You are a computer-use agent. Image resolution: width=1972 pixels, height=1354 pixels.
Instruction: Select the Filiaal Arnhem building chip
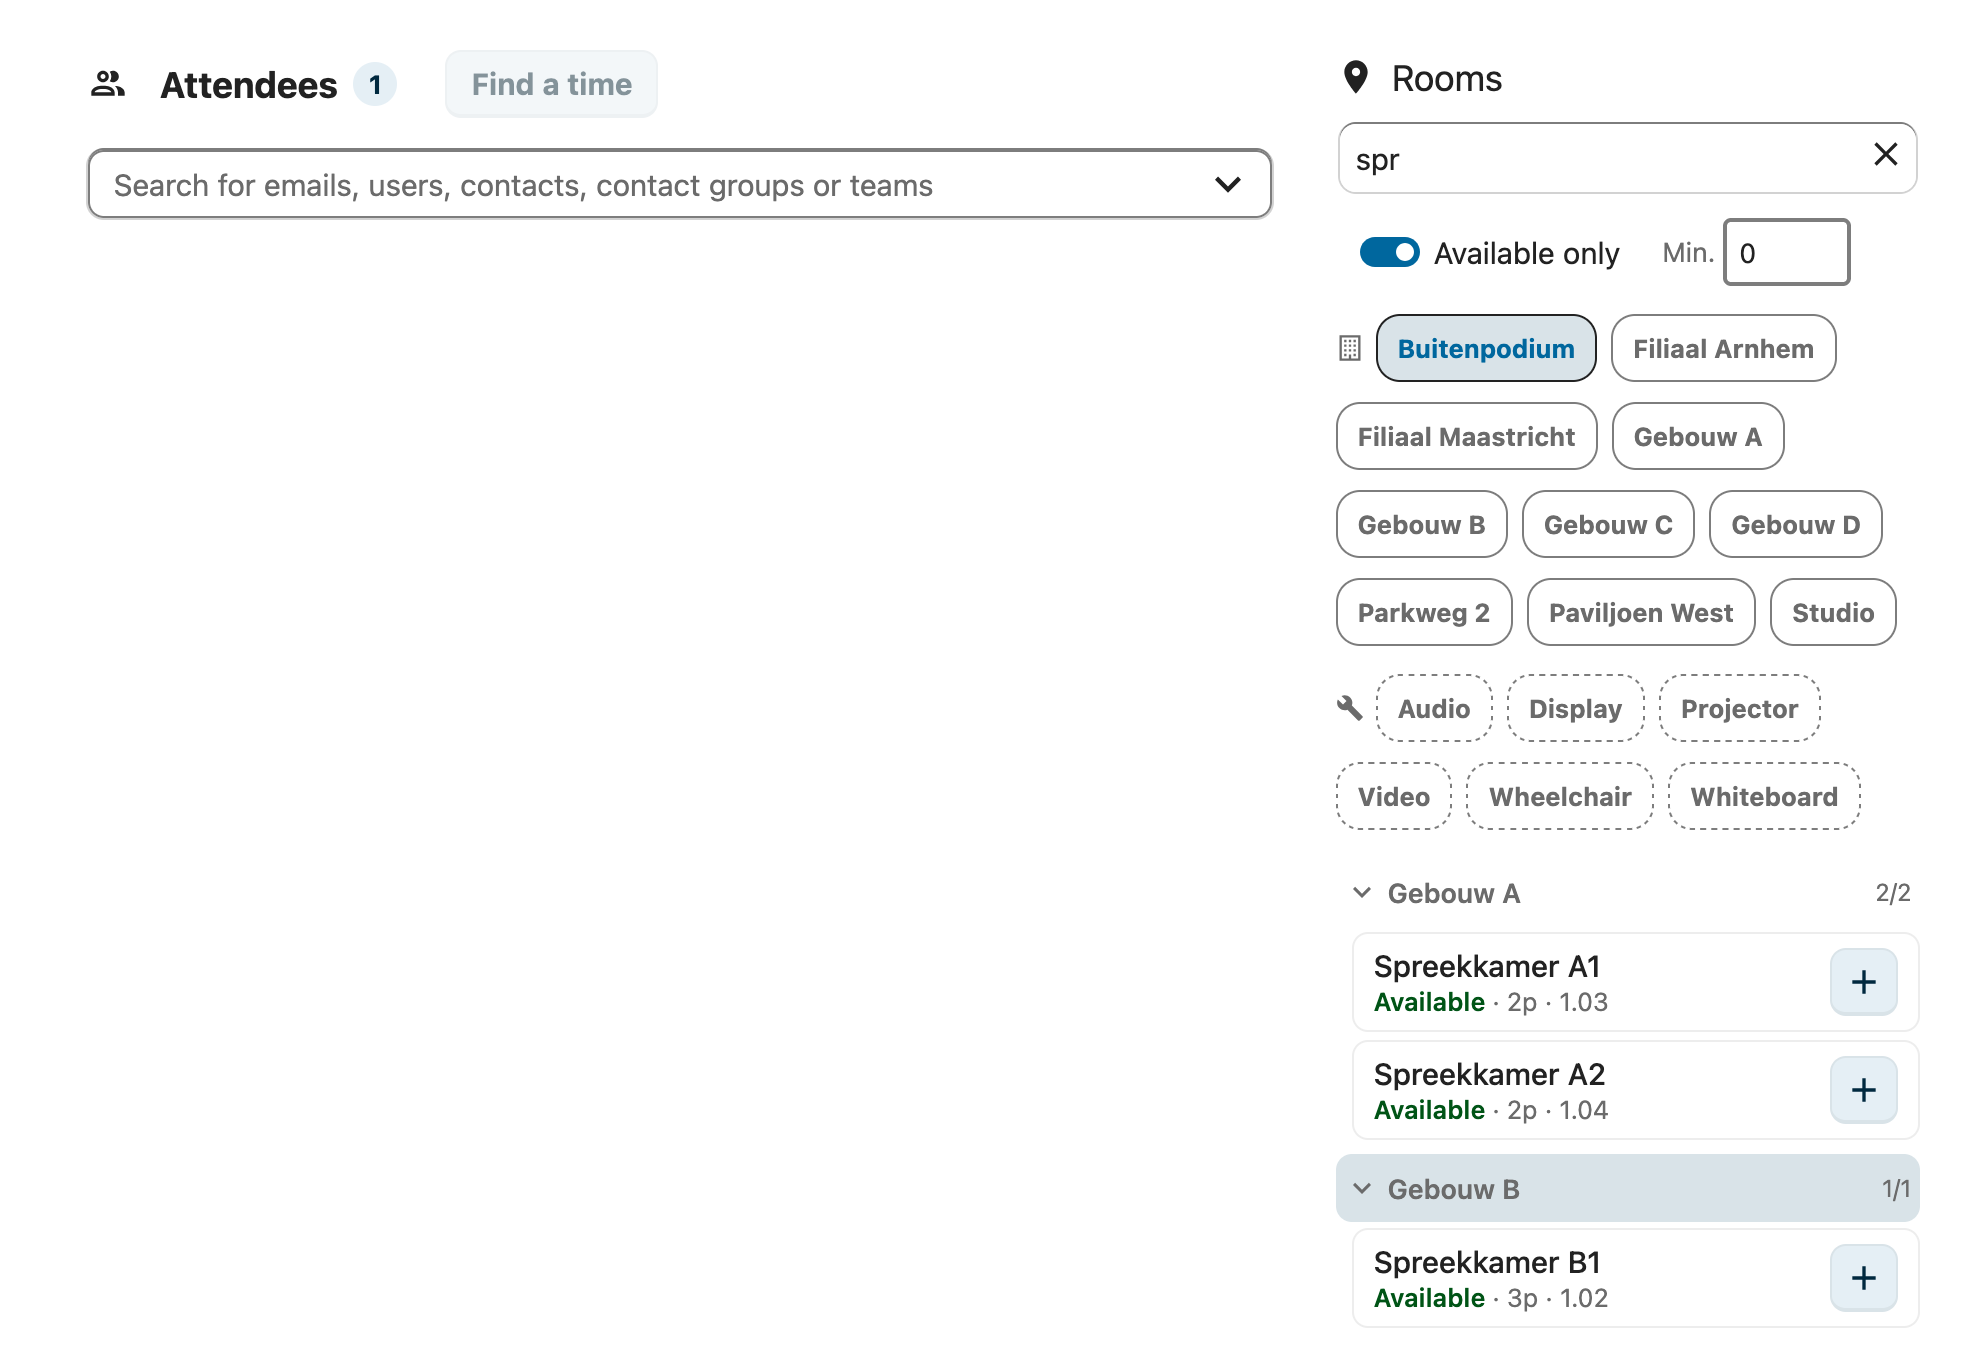(1722, 348)
